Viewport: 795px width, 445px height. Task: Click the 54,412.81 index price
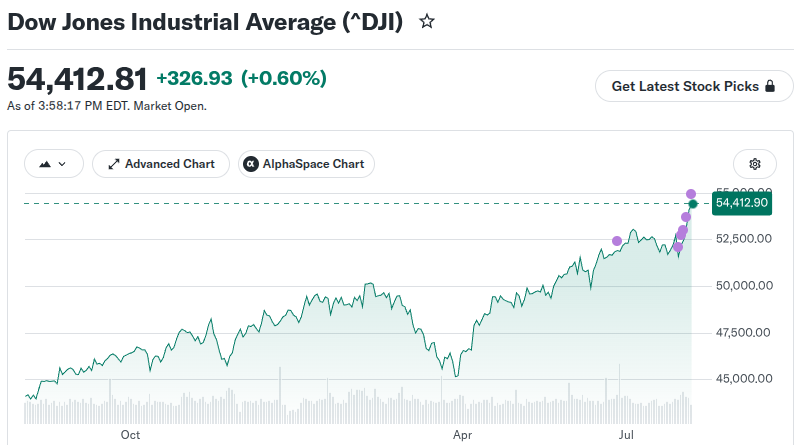77,79
